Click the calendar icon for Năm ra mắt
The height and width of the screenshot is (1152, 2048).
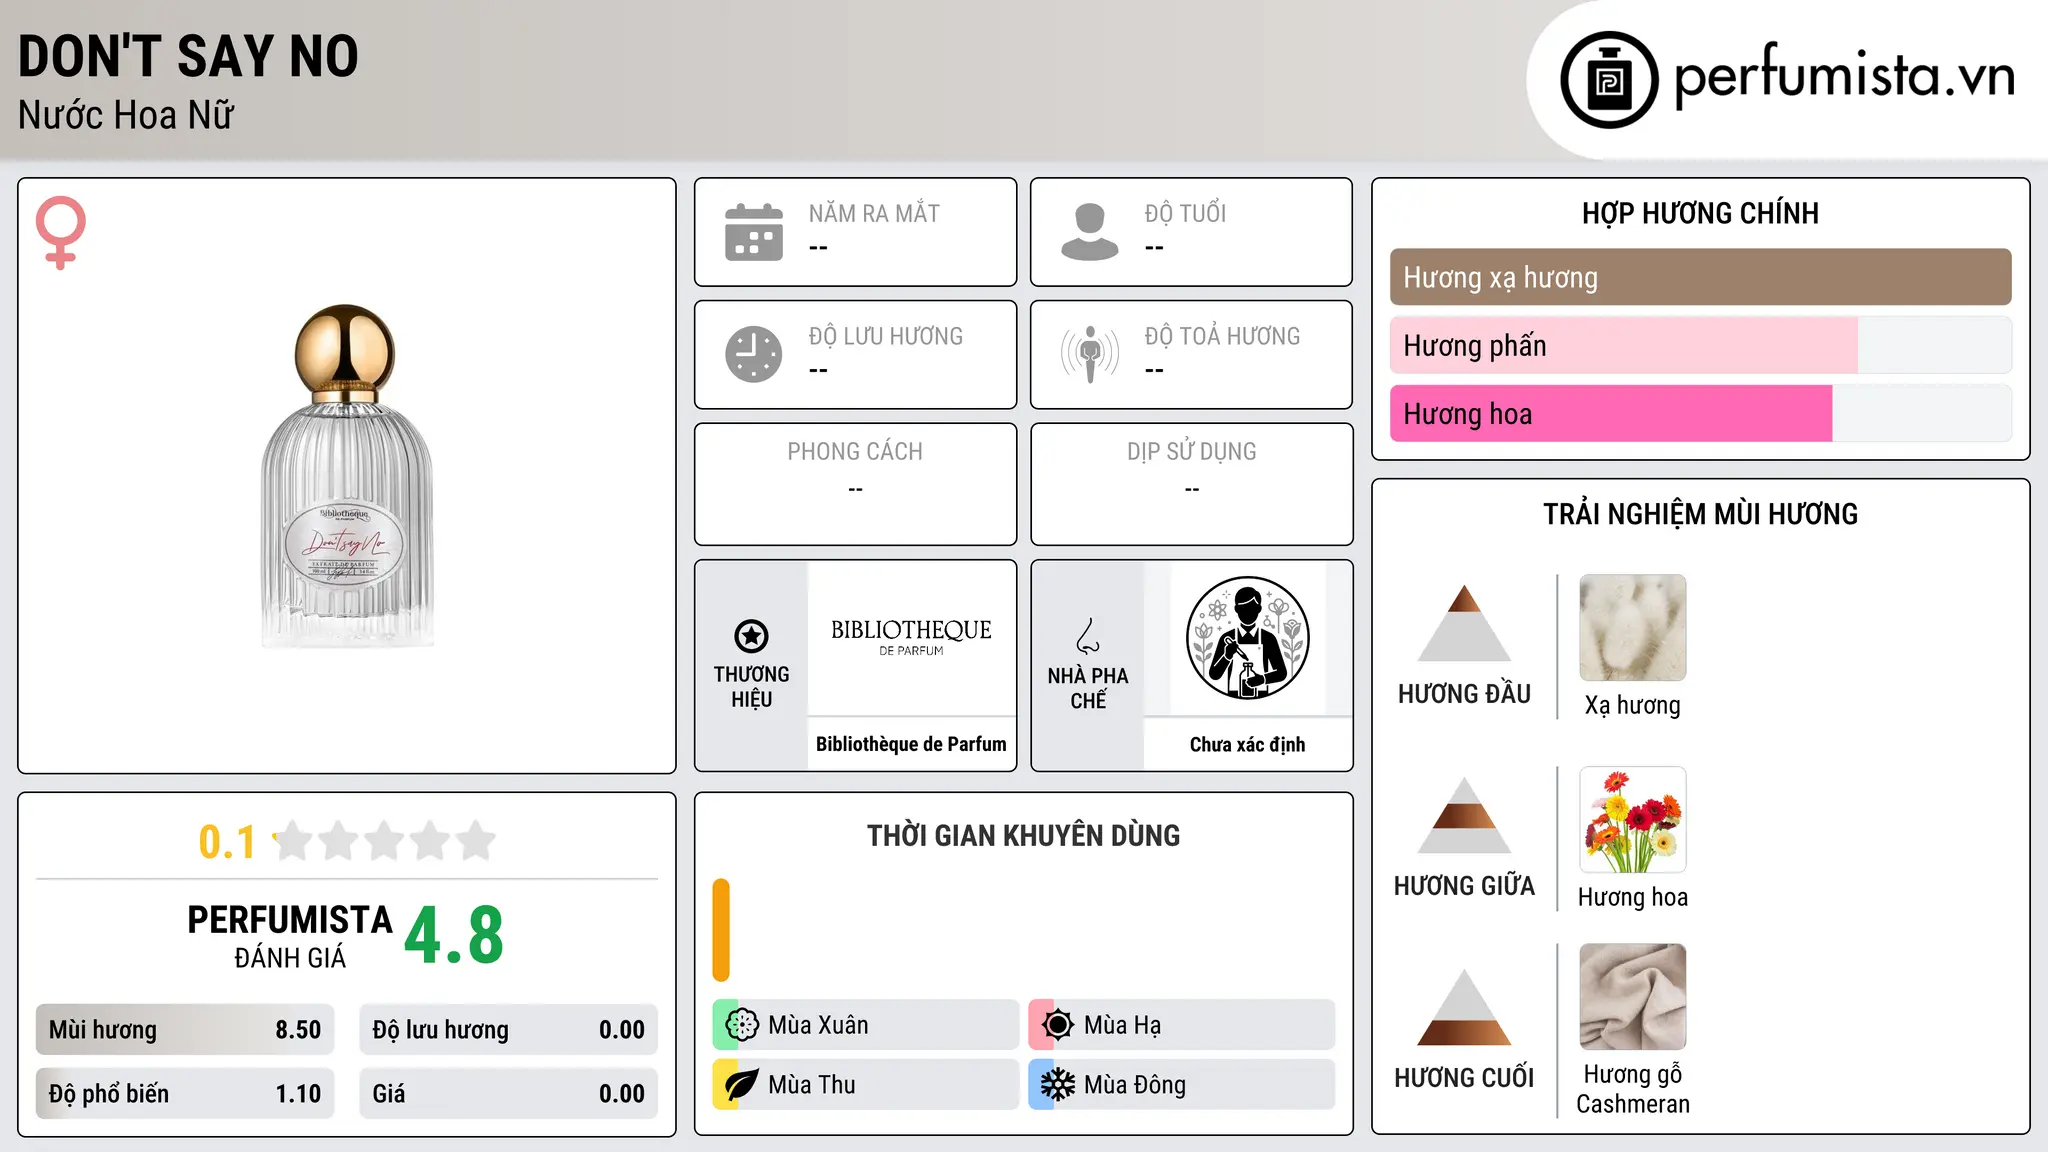click(754, 232)
